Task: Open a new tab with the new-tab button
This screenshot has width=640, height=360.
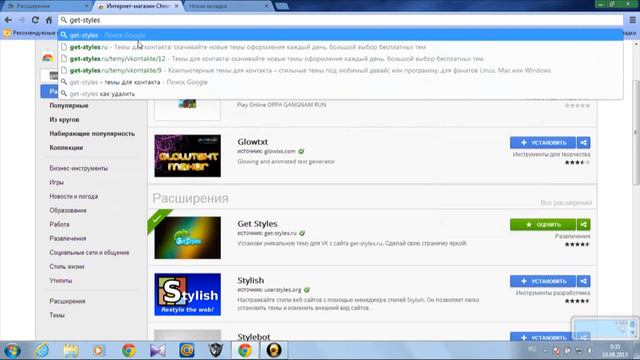Action: (x=282, y=6)
